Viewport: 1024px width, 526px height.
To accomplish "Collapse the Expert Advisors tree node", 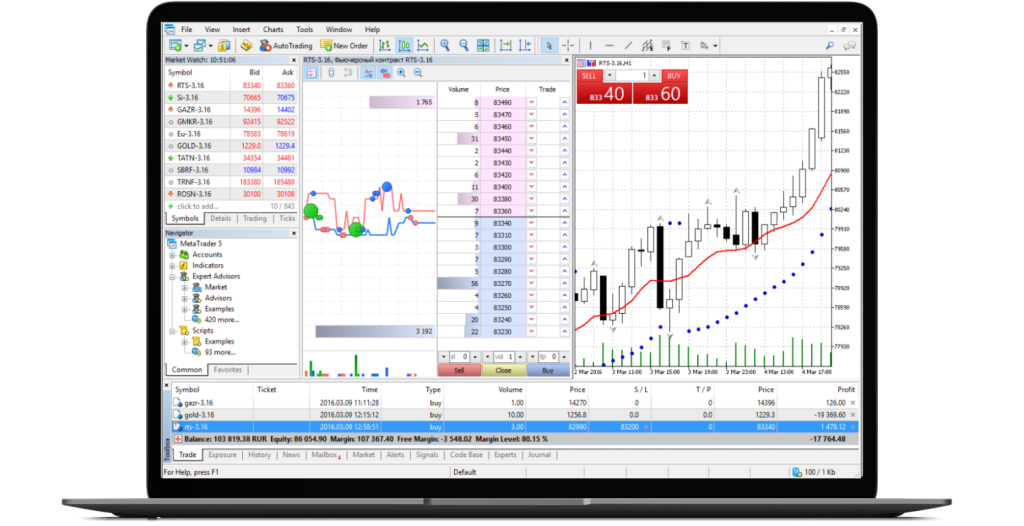I will [x=172, y=276].
